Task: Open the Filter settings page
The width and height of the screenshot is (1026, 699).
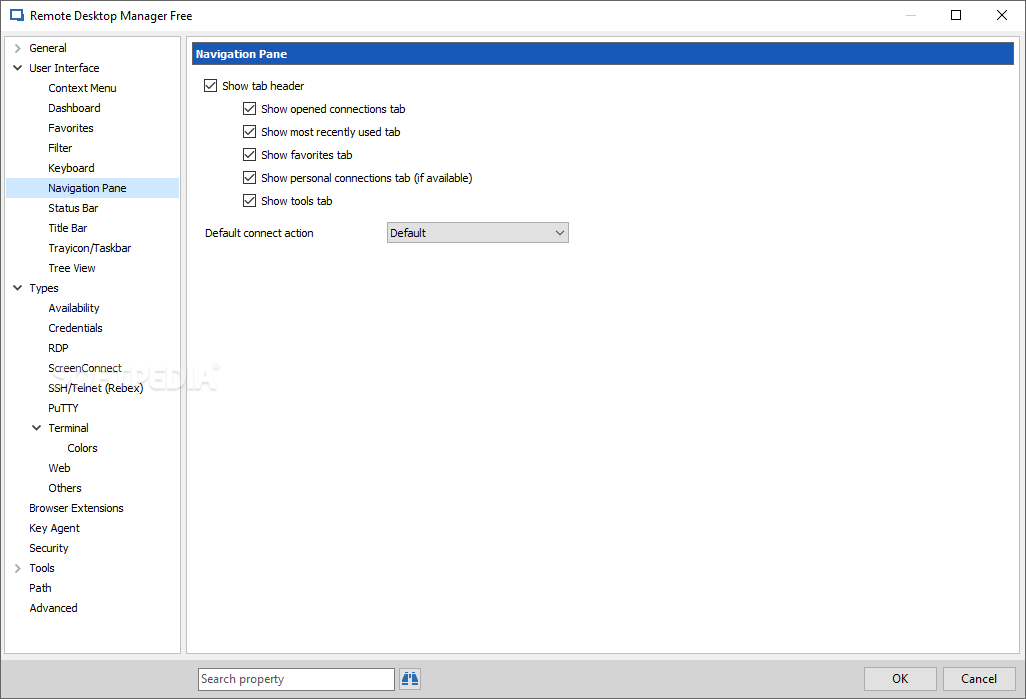Action: pyautogui.click(x=60, y=148)
